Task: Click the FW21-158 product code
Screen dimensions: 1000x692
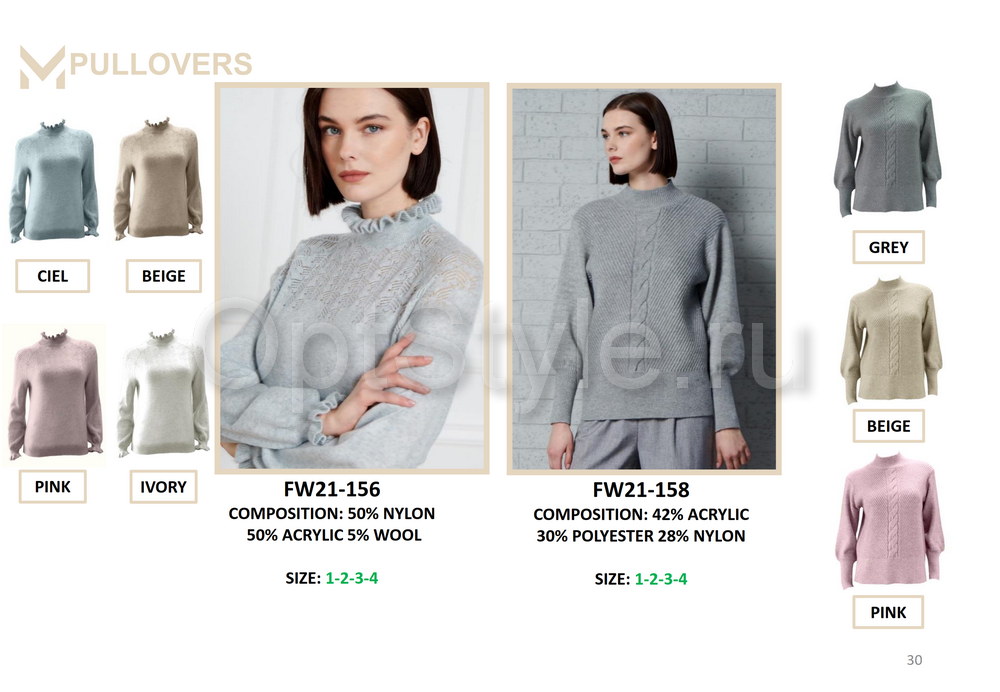Action: 641,490
